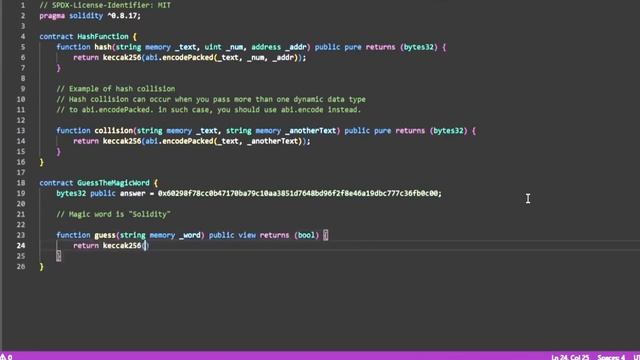Click the return keyword on line 24

coord(86,246)
